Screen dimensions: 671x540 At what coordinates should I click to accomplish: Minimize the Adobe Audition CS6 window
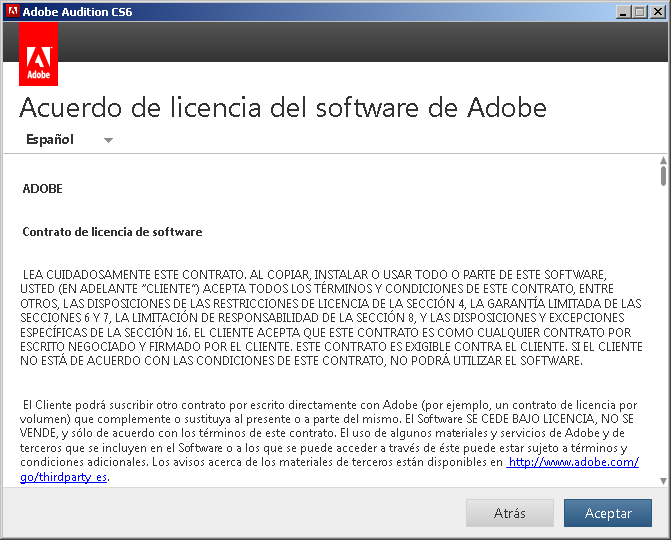tap(623, 12)
